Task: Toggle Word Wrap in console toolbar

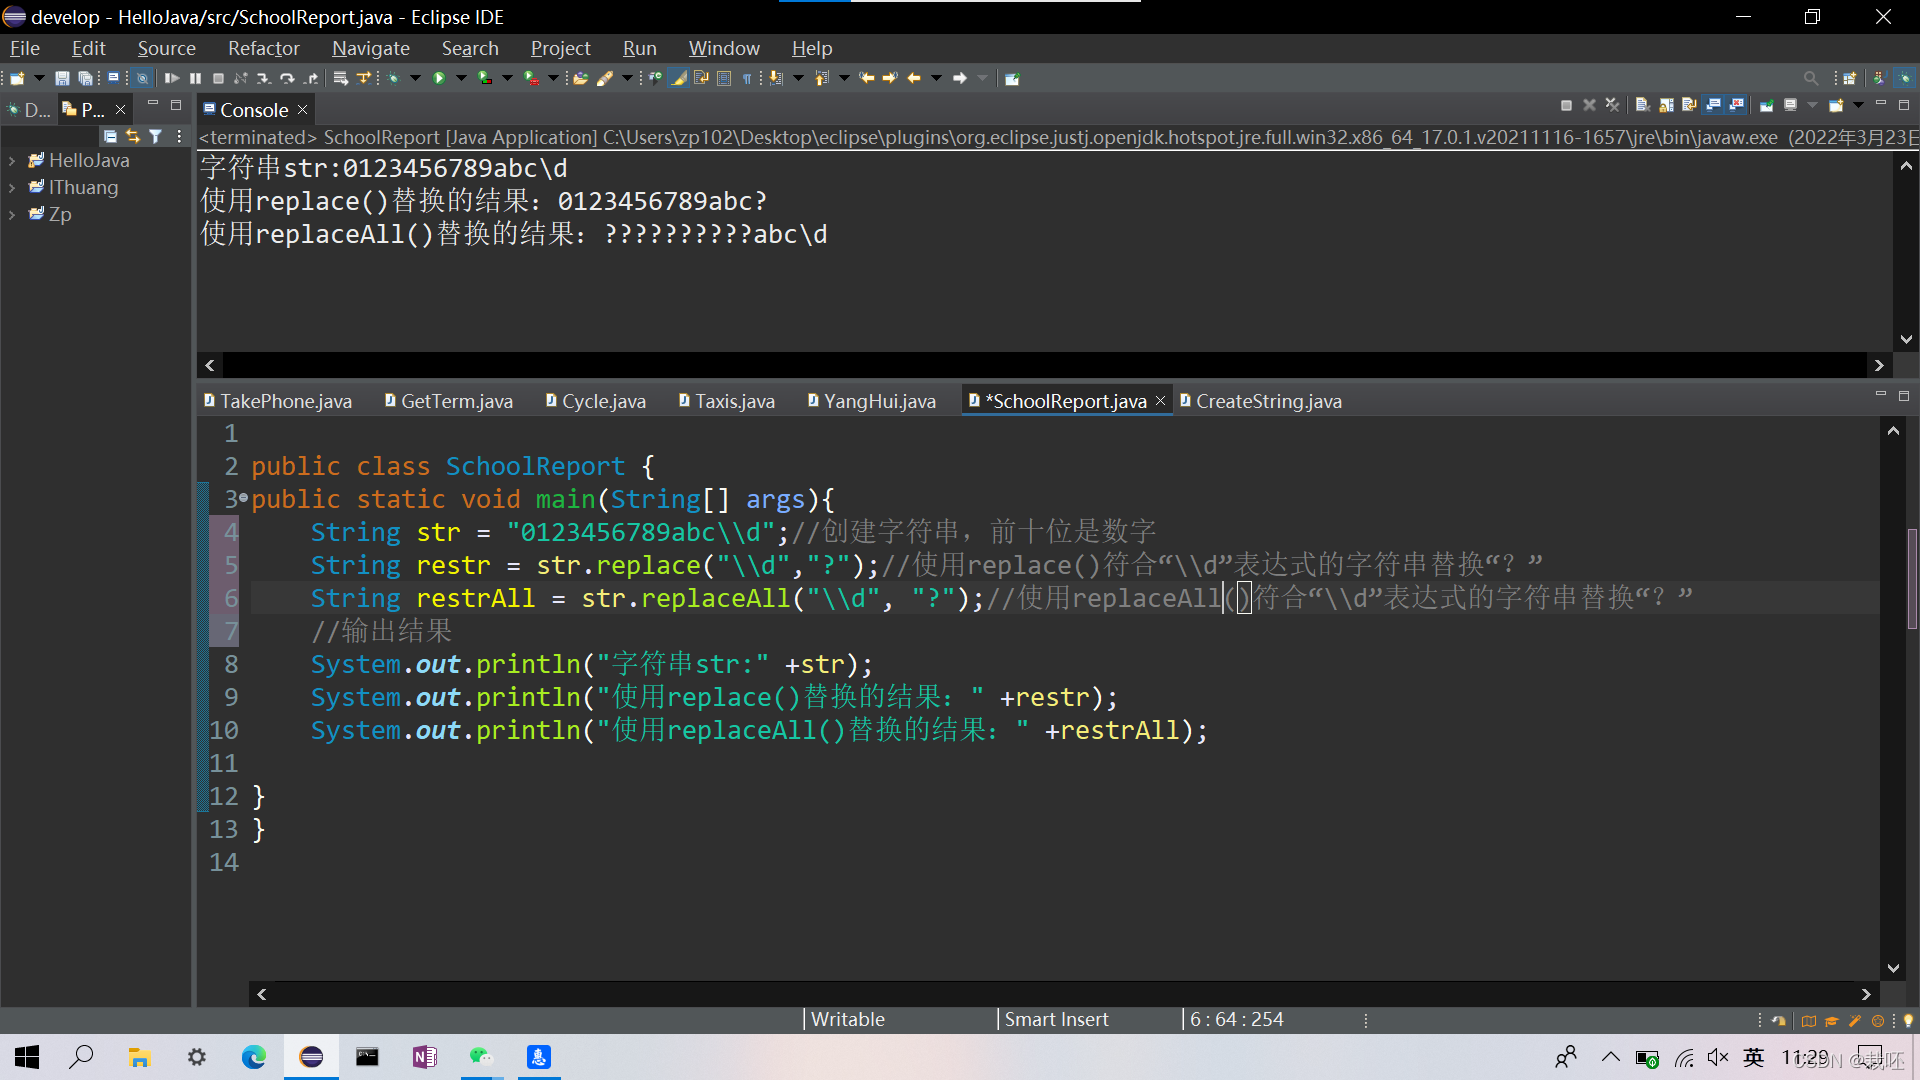Action: coord(1689,105)
